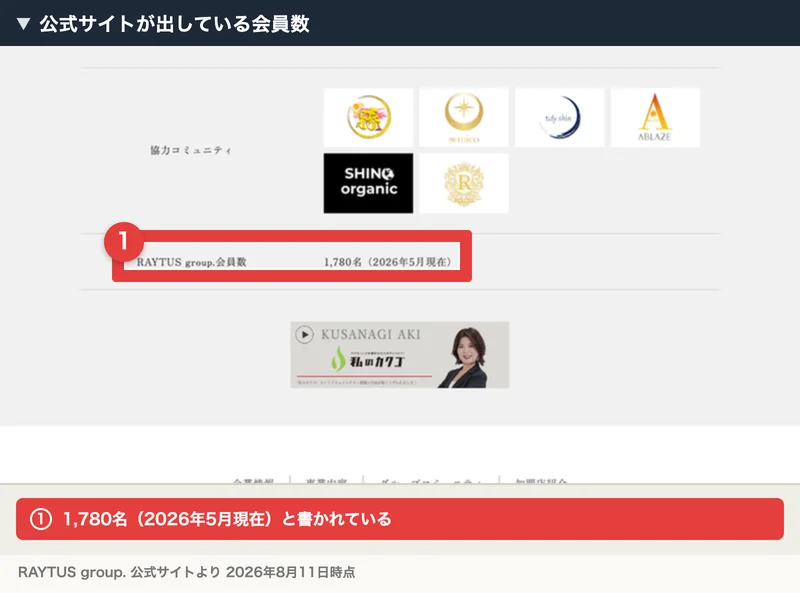Open the 私のカクゴ banner image
Image resolution: width=800 pixels, height=593 pixels.
(x=400, y=355)
